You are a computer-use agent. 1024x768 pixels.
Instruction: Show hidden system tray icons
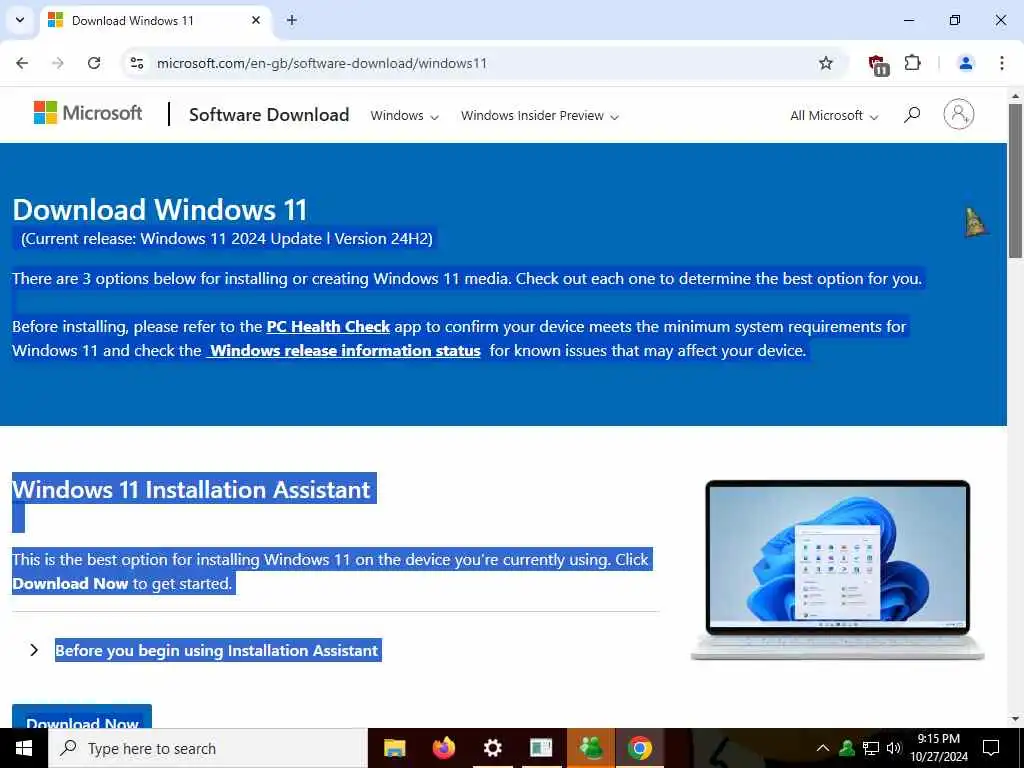click(x=823, y=748)
